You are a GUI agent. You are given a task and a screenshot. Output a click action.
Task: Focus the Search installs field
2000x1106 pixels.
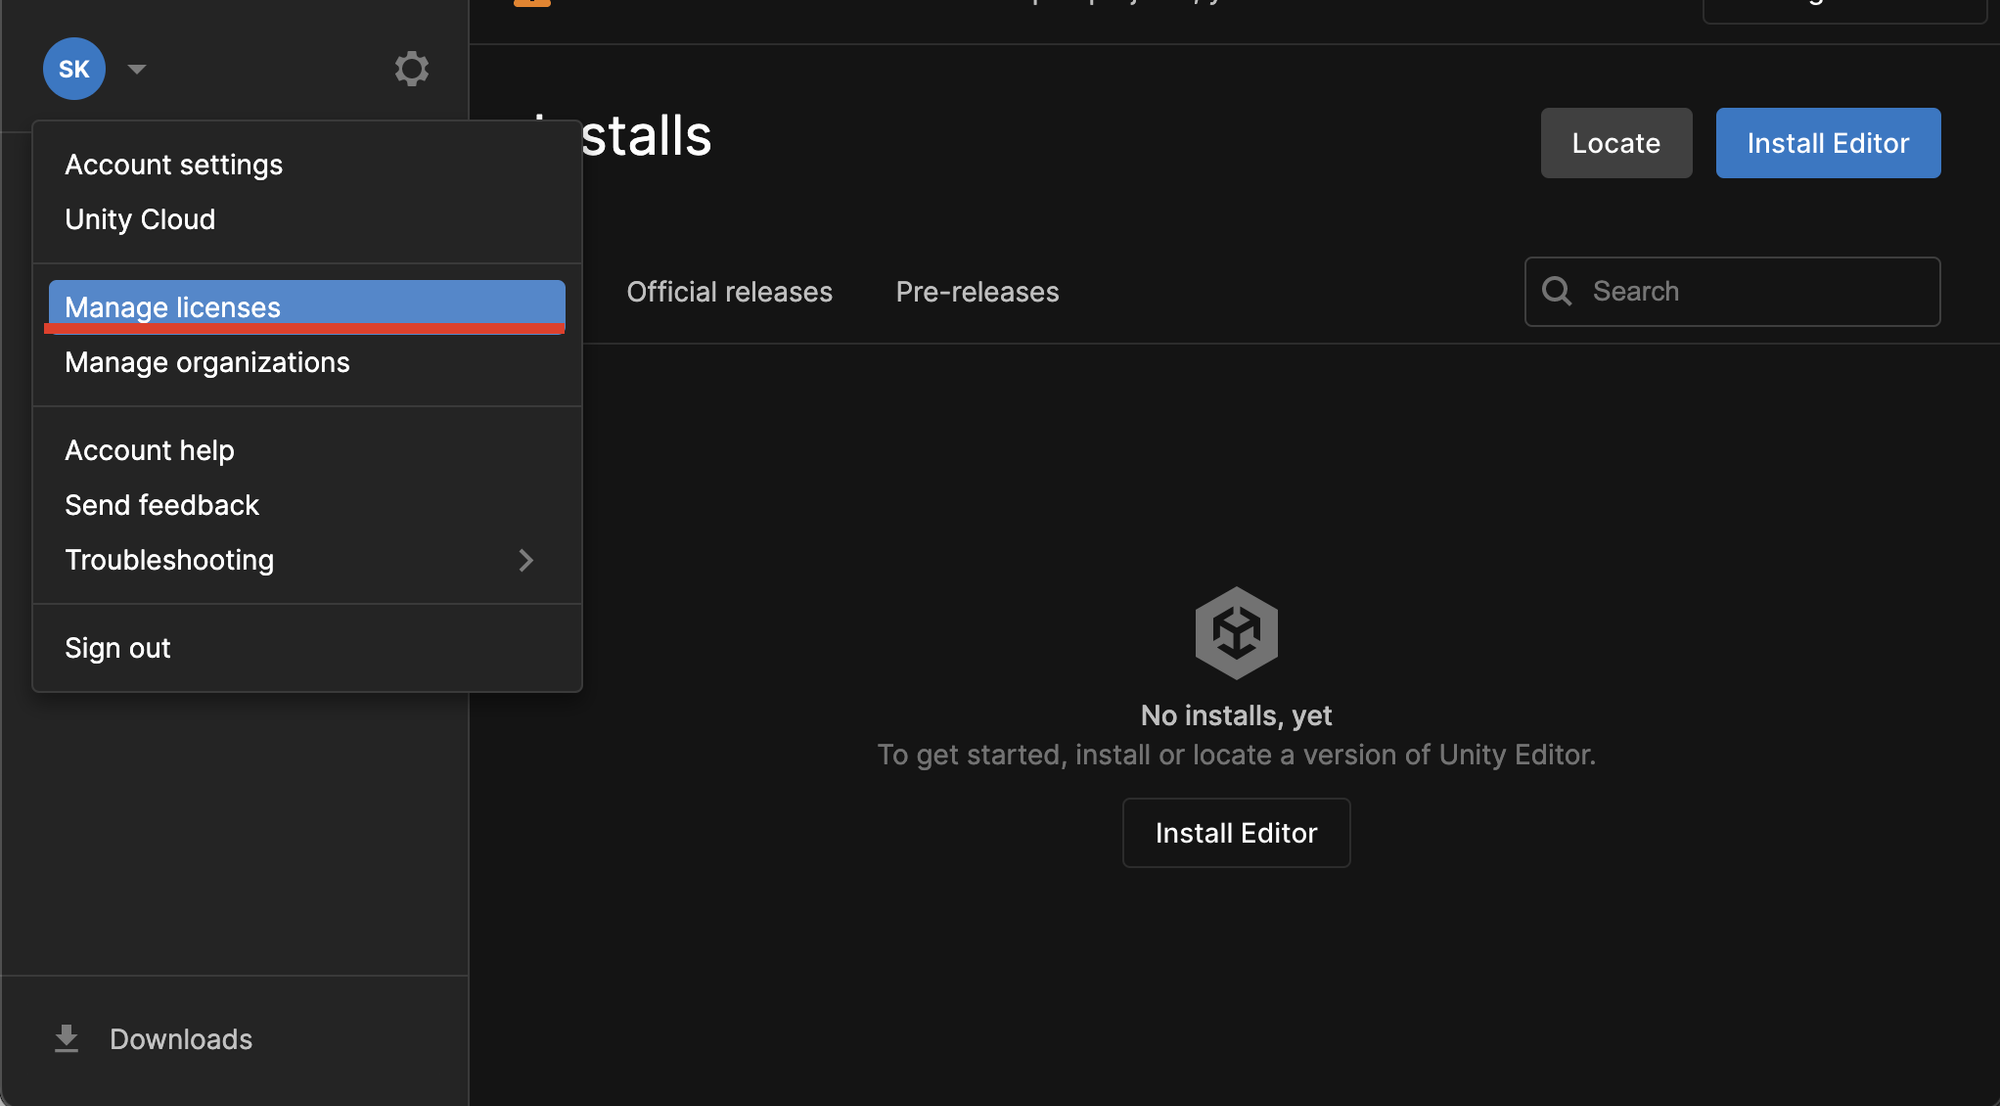coord(1732,292)
